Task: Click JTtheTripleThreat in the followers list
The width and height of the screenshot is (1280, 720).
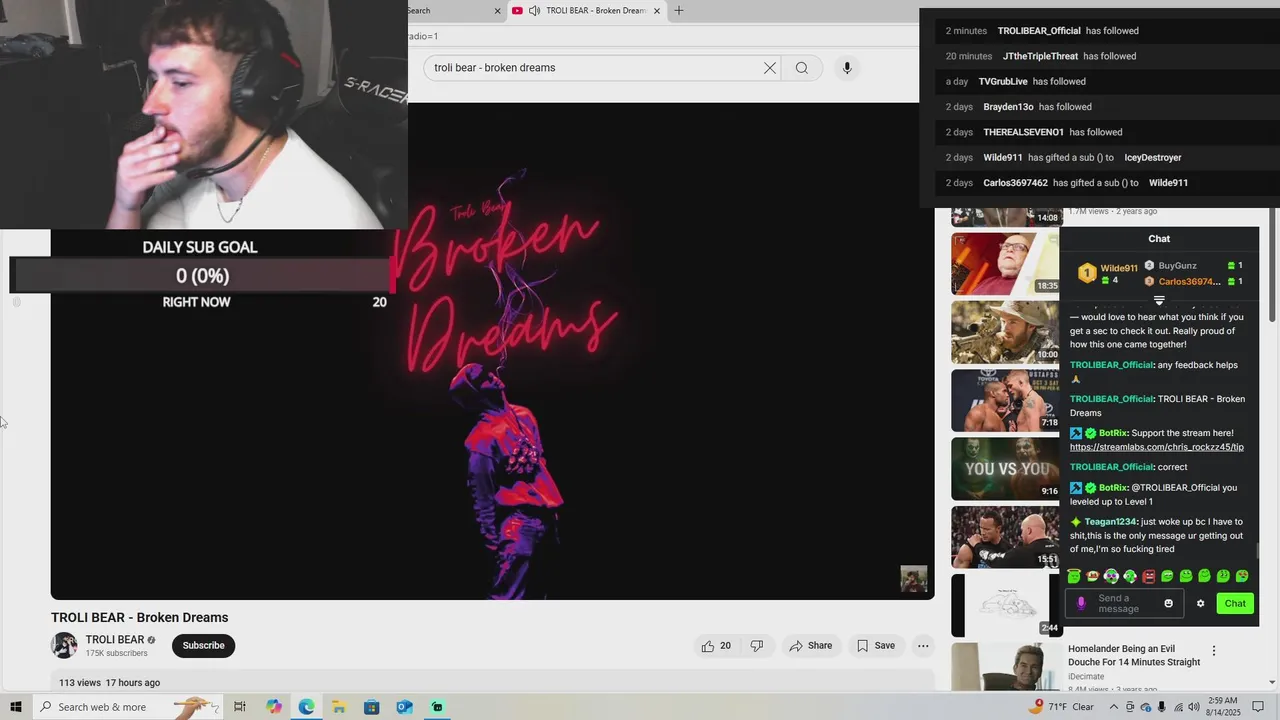Action: click(1041, 56)
